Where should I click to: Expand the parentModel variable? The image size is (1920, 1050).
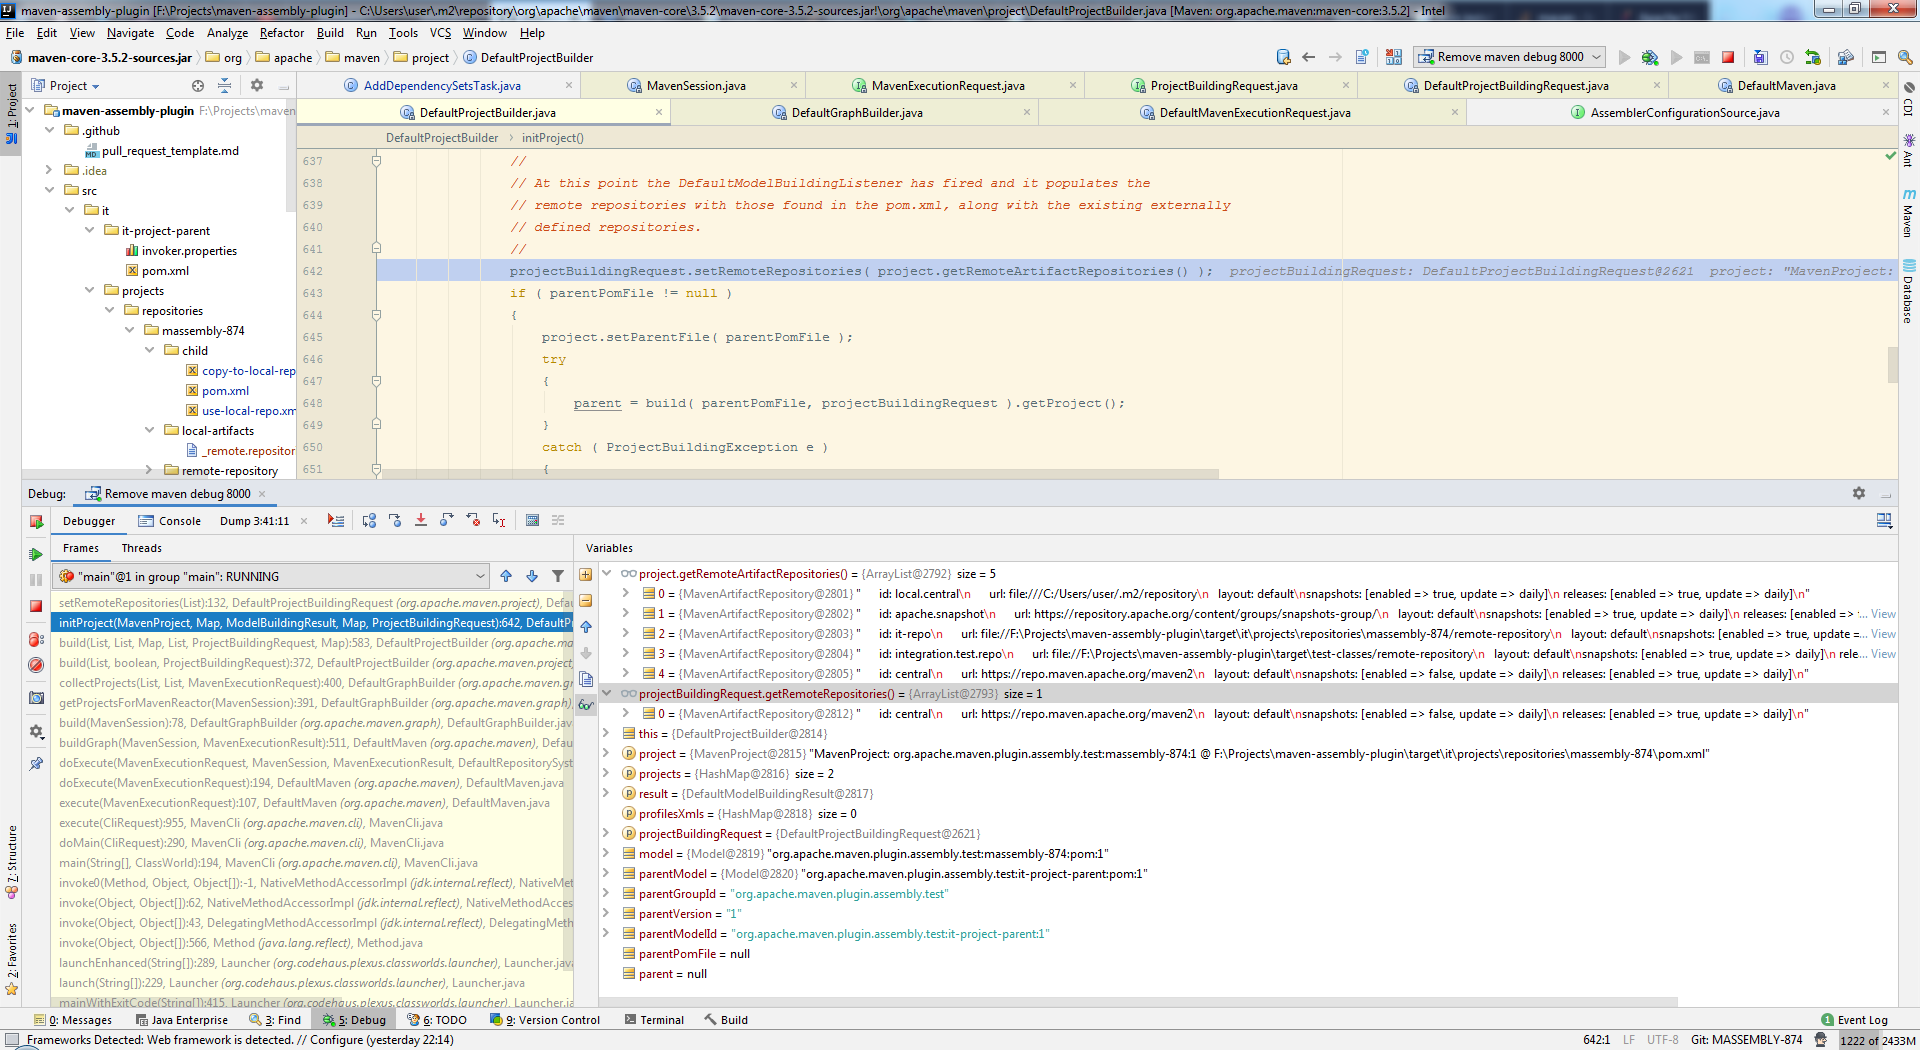[606, 873]
